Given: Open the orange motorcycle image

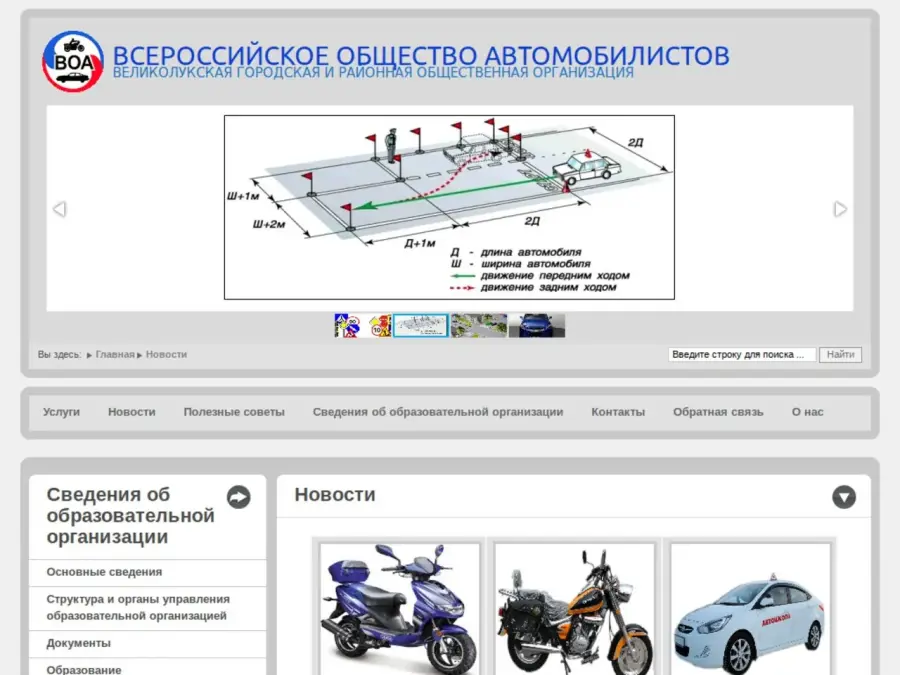Looking at the screenshot, I should click(575, 608).
